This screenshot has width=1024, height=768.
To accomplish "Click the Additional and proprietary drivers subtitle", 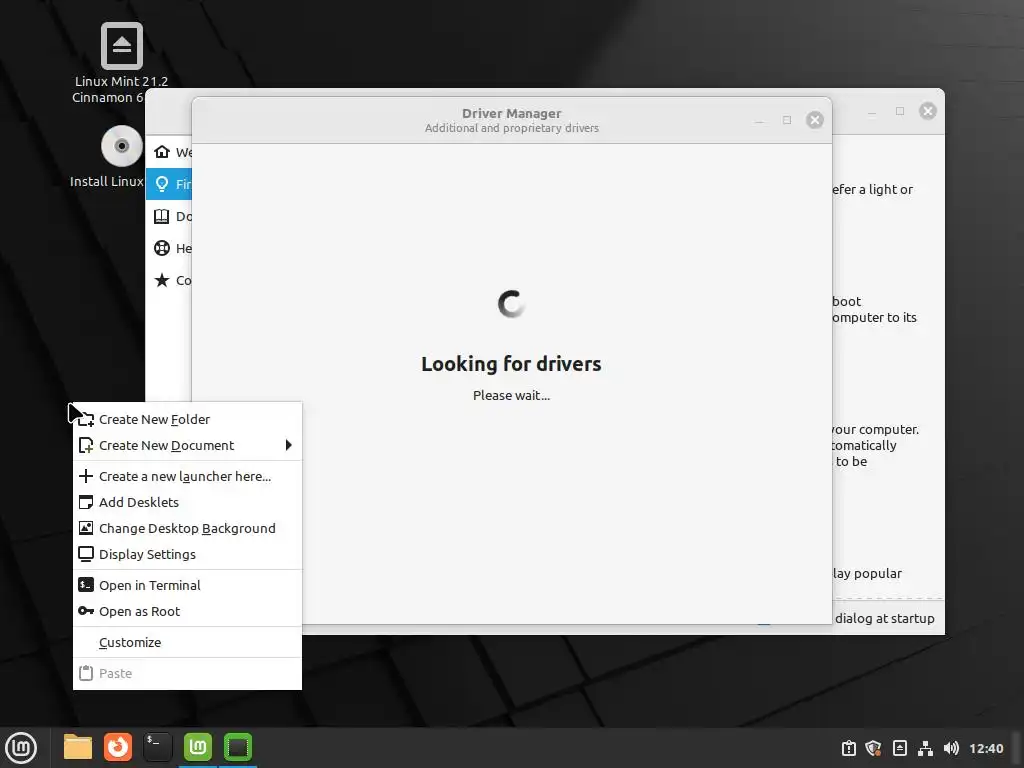I will click(511, 128).
